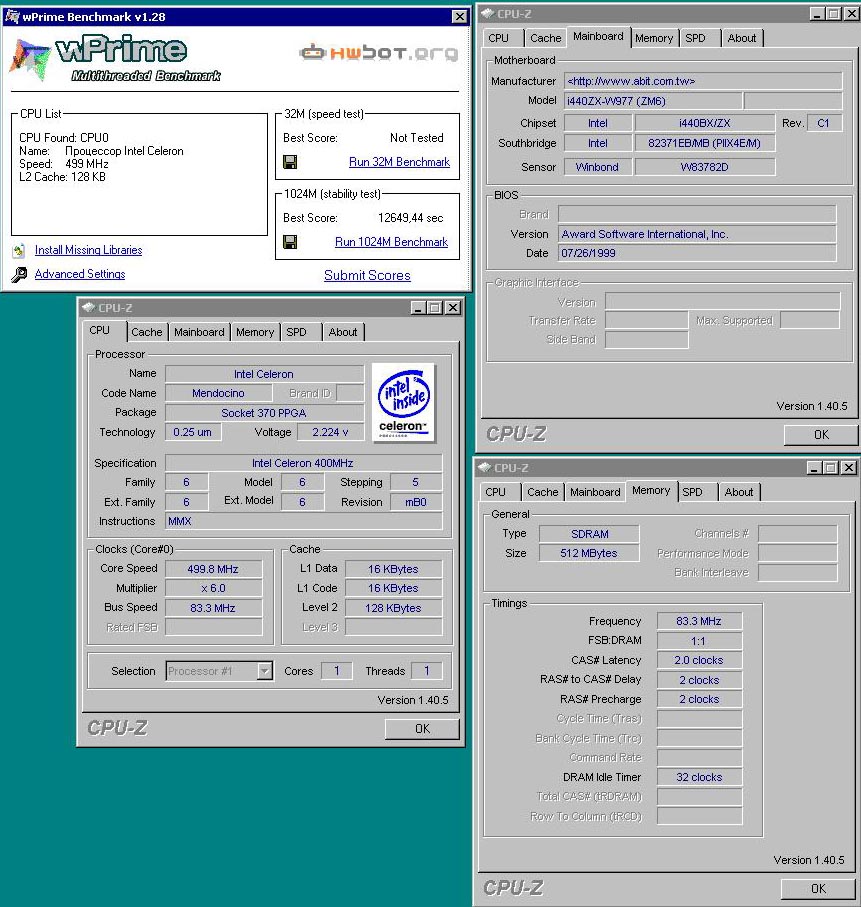Minimize the CPU-Z CPU window
This screenshot has width=861, height=907.
418,308
